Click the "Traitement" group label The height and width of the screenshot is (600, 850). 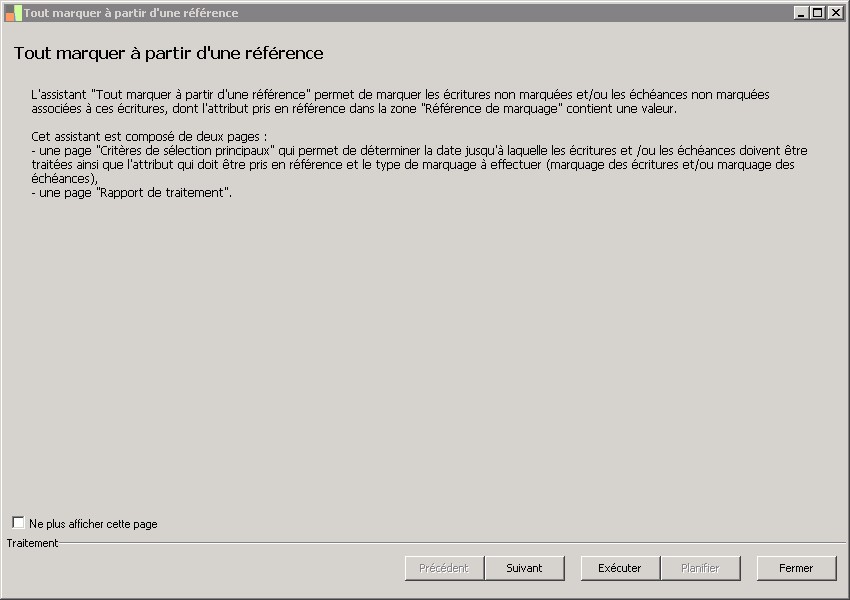33,543
